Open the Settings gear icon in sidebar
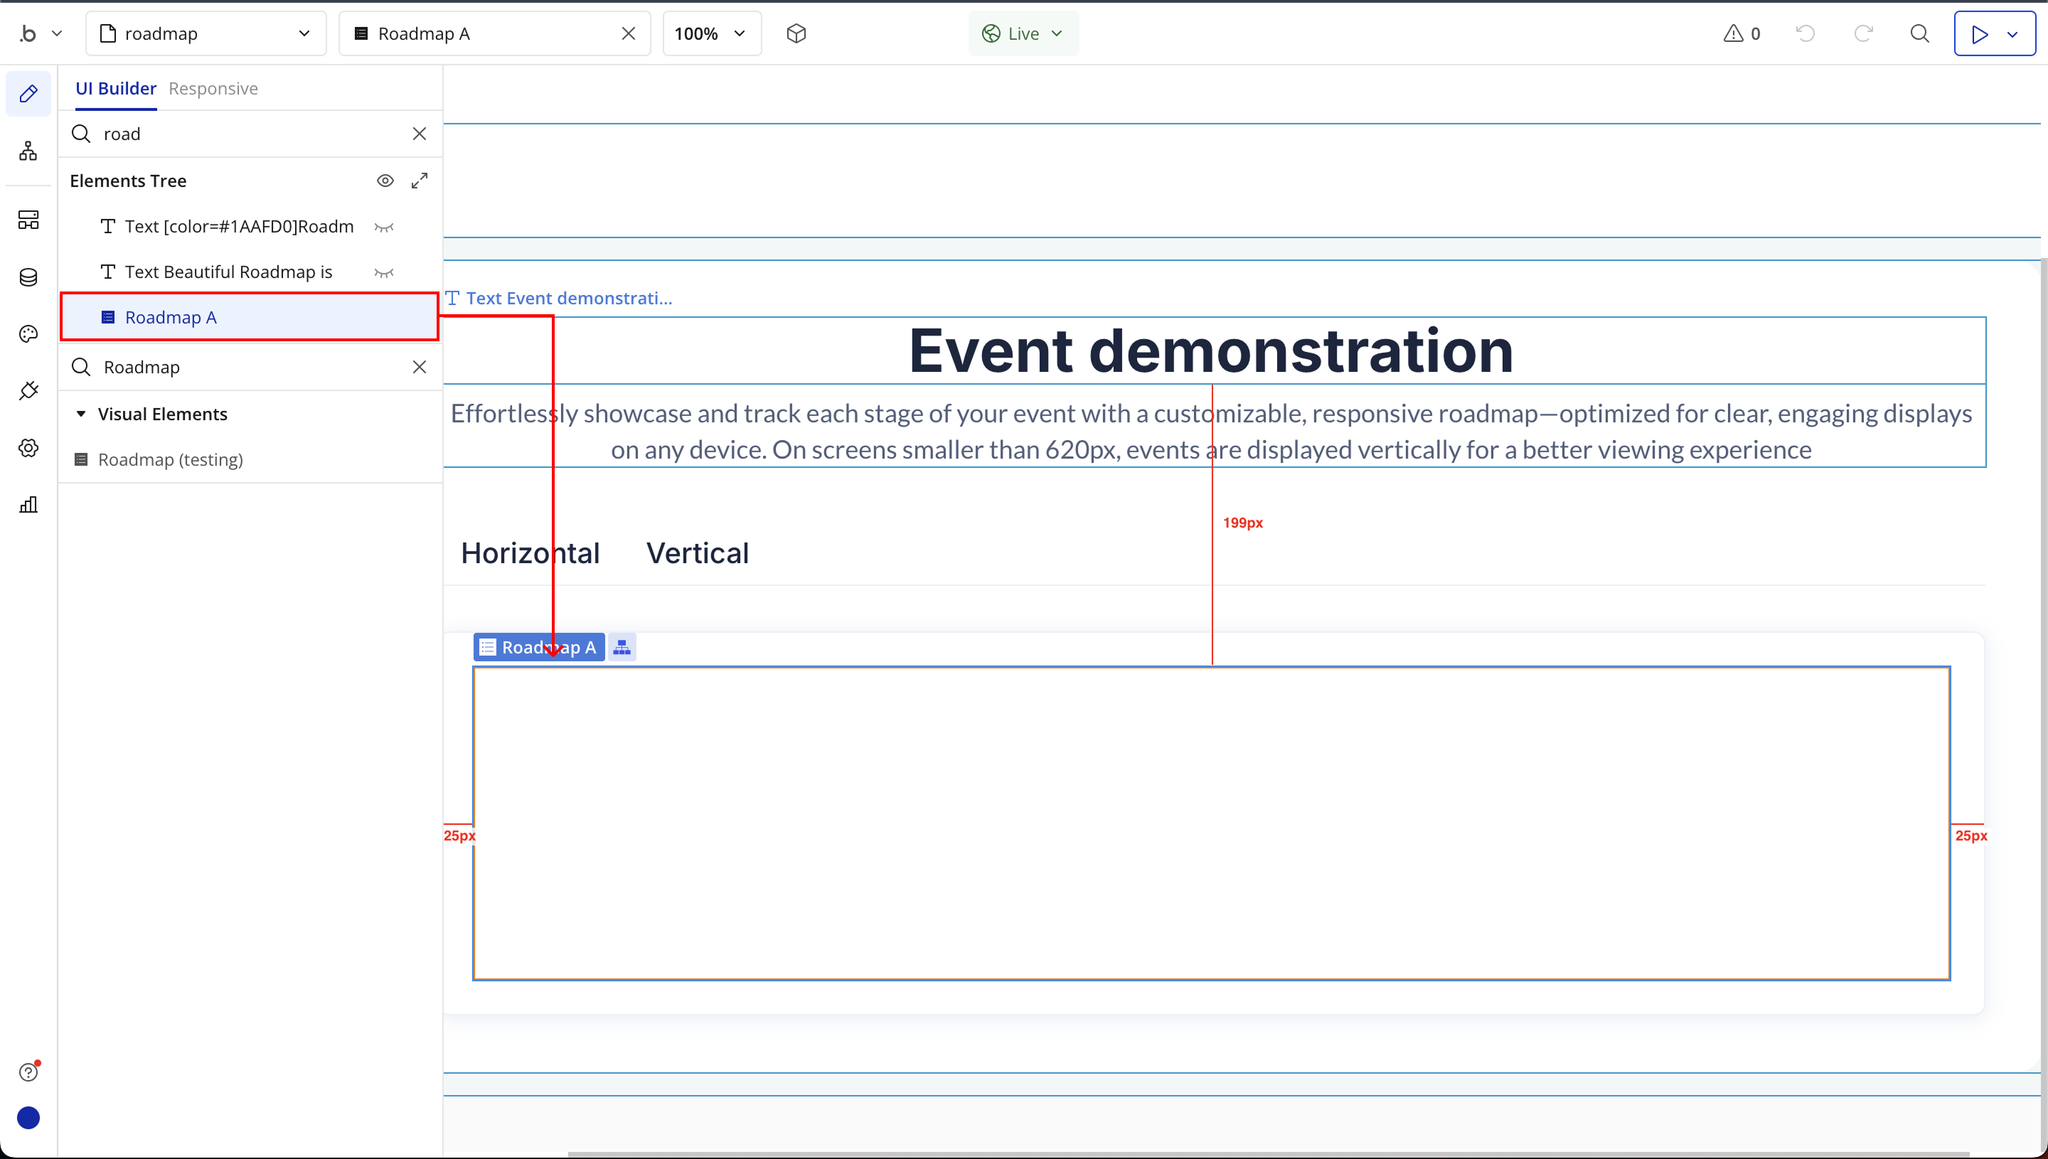Image resolution: width=2048 pixels, height=1159 pixels. [28, 448]
